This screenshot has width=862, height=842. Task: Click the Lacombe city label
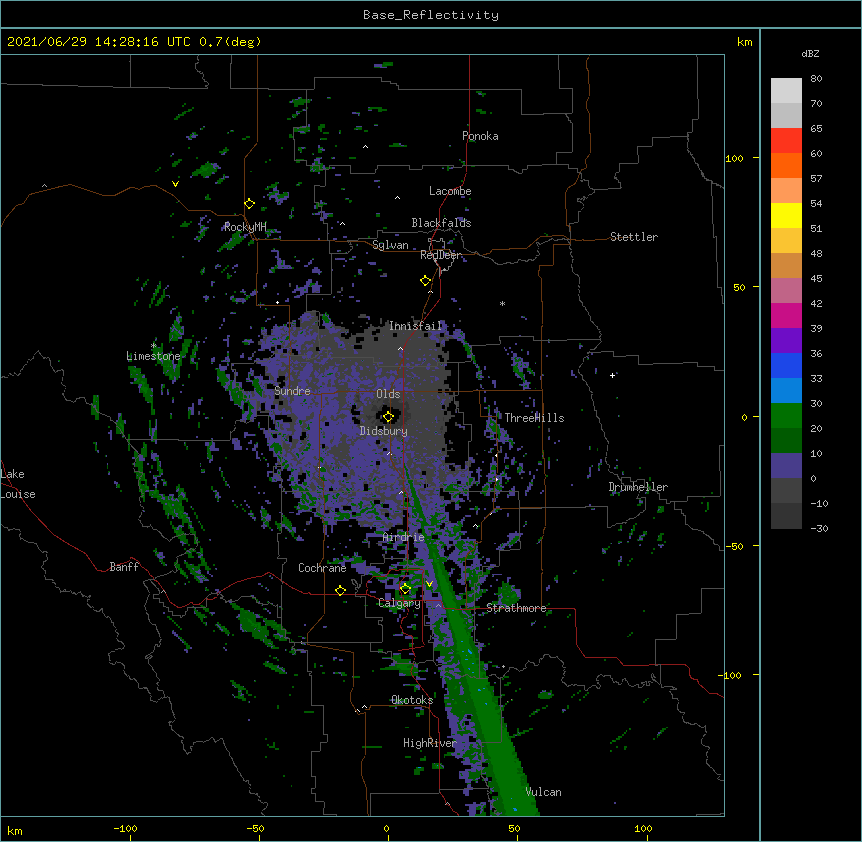click(450, 191)
